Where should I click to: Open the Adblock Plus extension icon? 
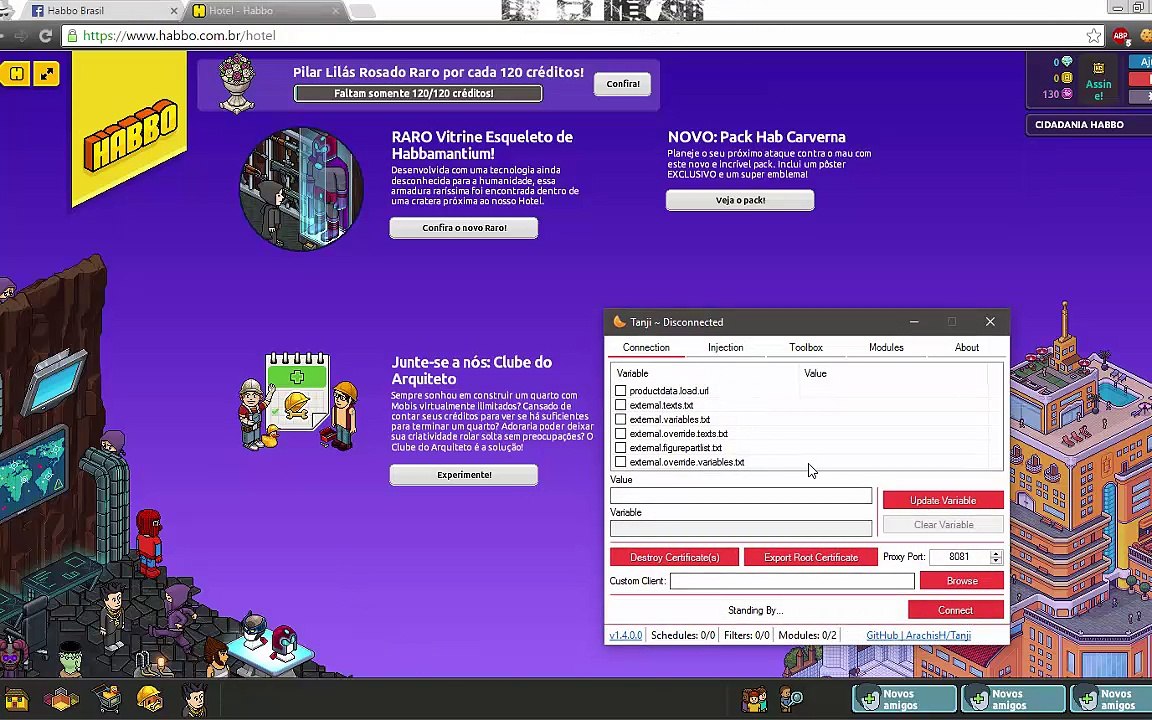(x=1121, y=35)
